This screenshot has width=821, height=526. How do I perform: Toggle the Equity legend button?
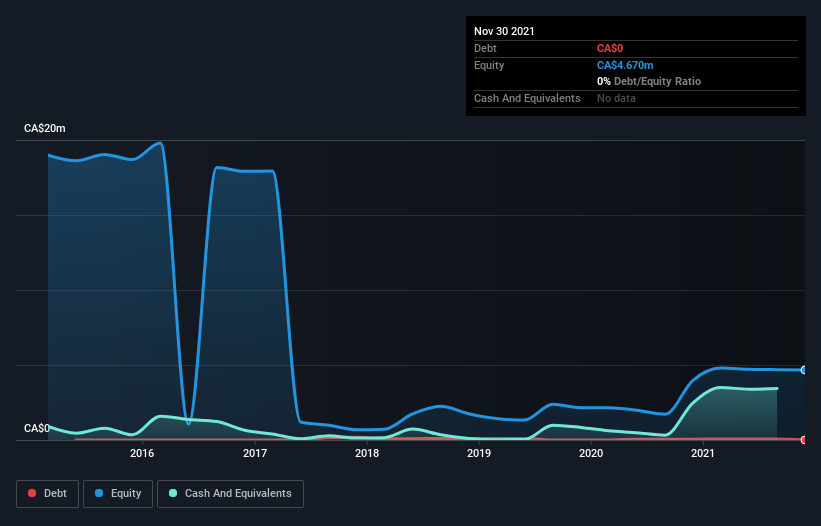[118, 494]
